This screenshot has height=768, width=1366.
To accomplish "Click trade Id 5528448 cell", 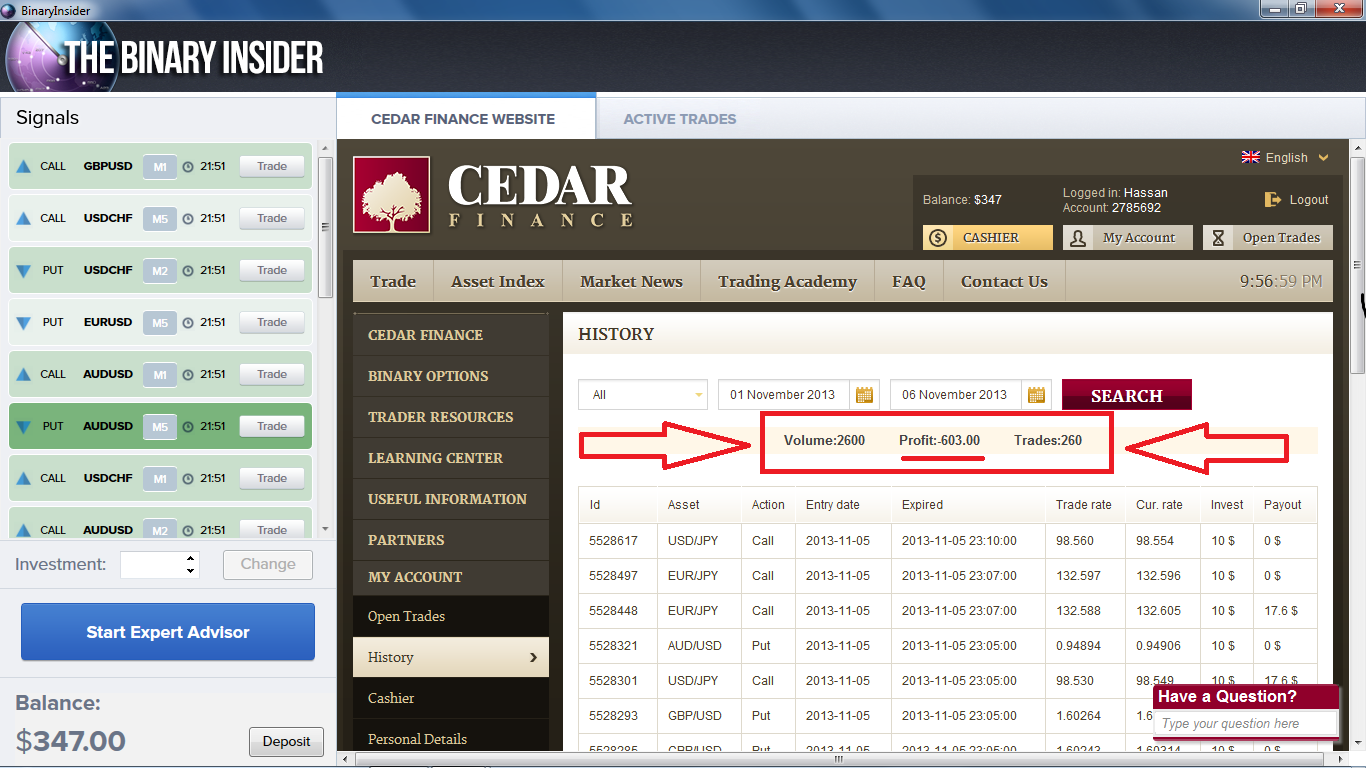I will point(618,611).
